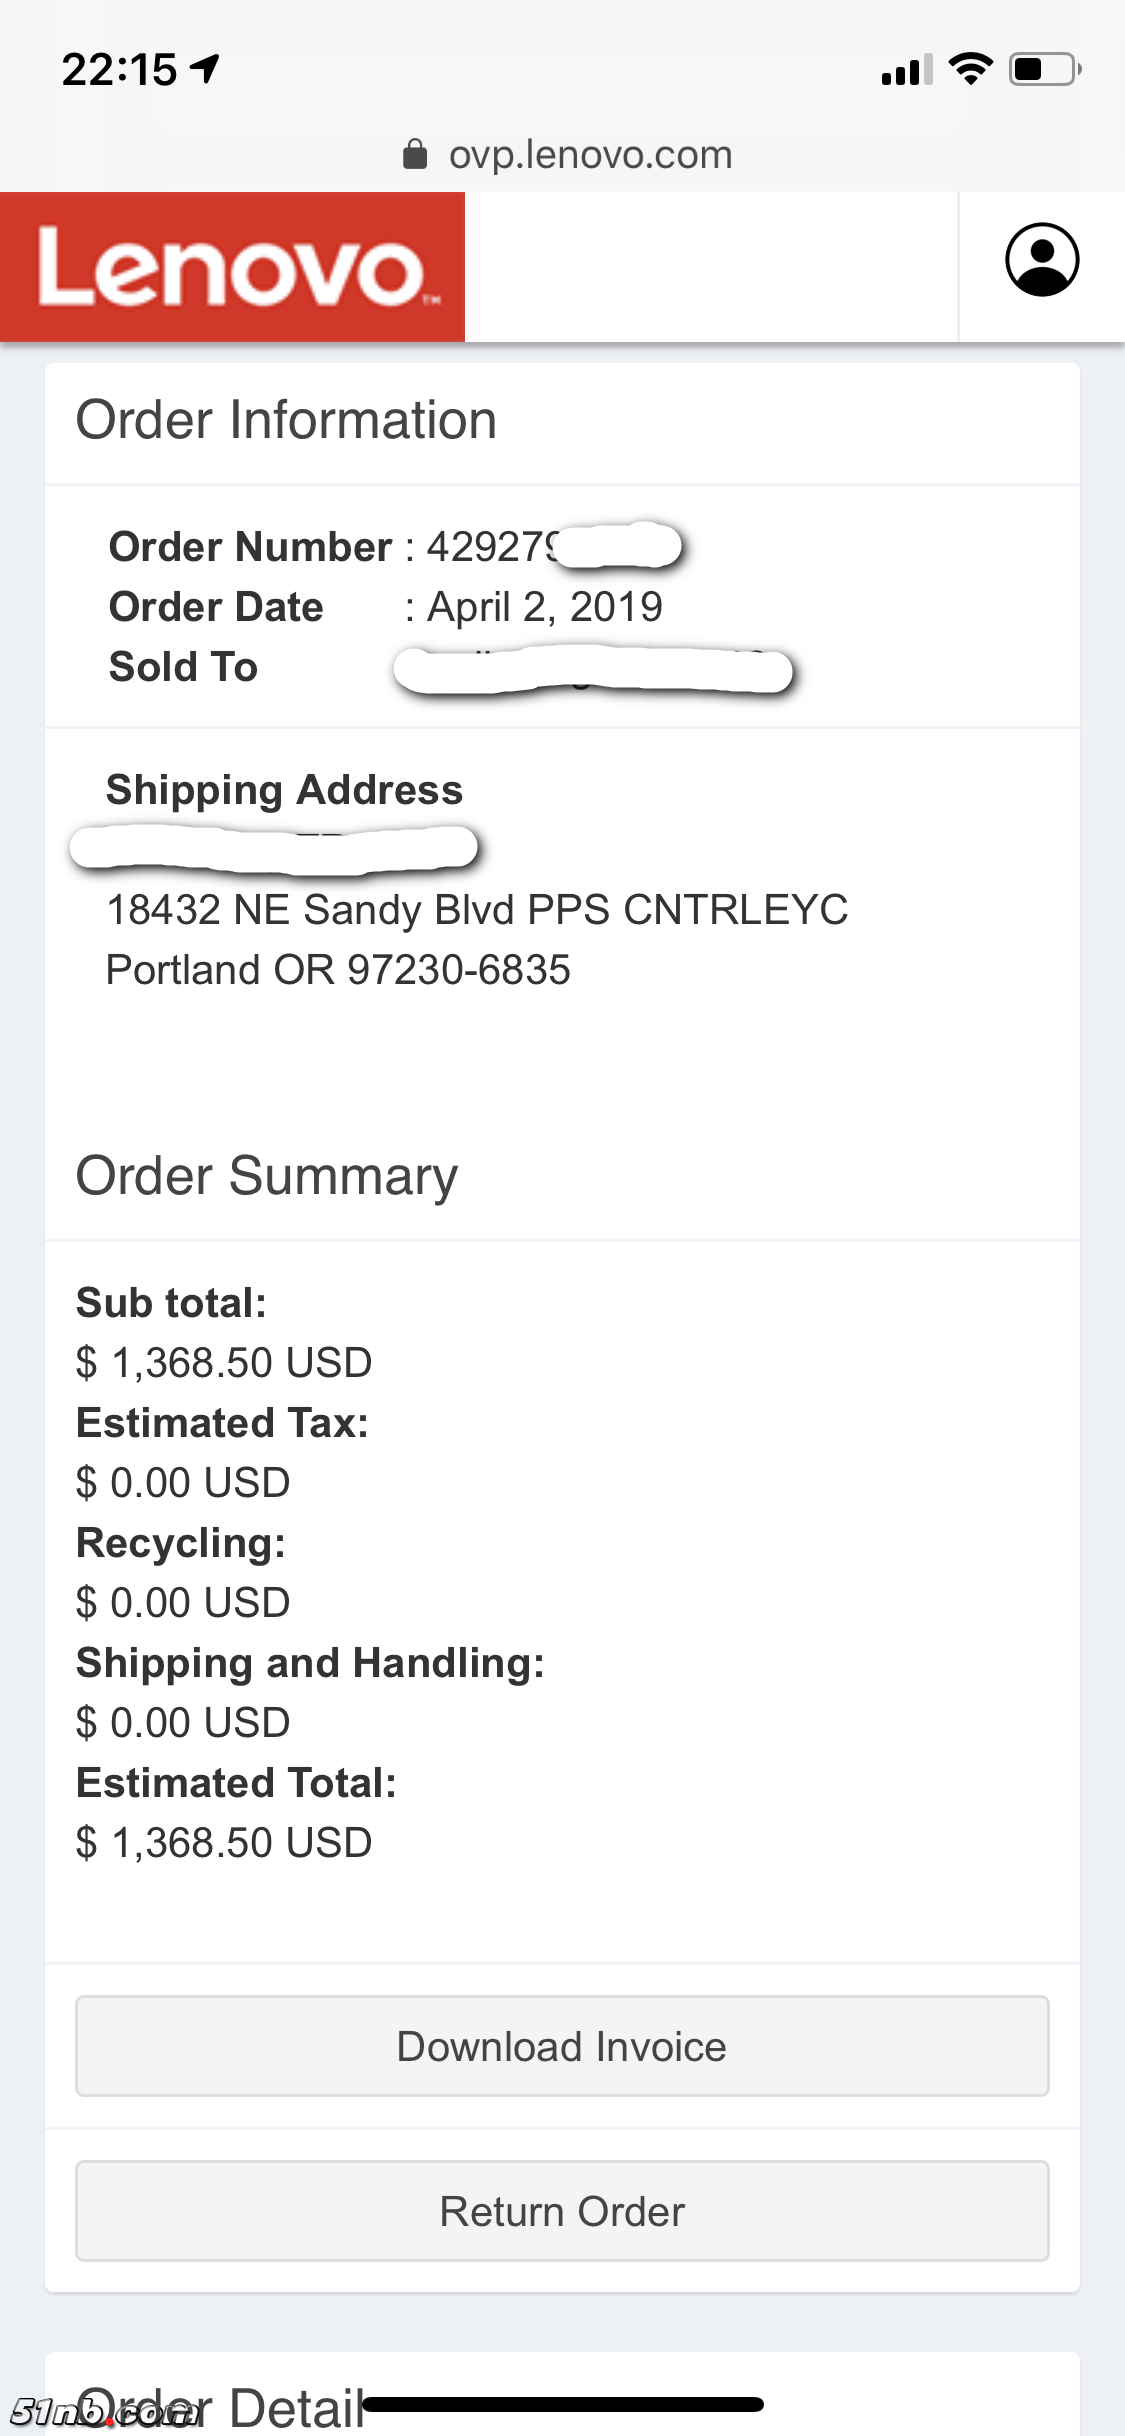Screen dimensions: 1125x2436
Task: Tap the Estimated Total amount $1,368.50
Action: pyautogui.click(x=224, y=1843)
